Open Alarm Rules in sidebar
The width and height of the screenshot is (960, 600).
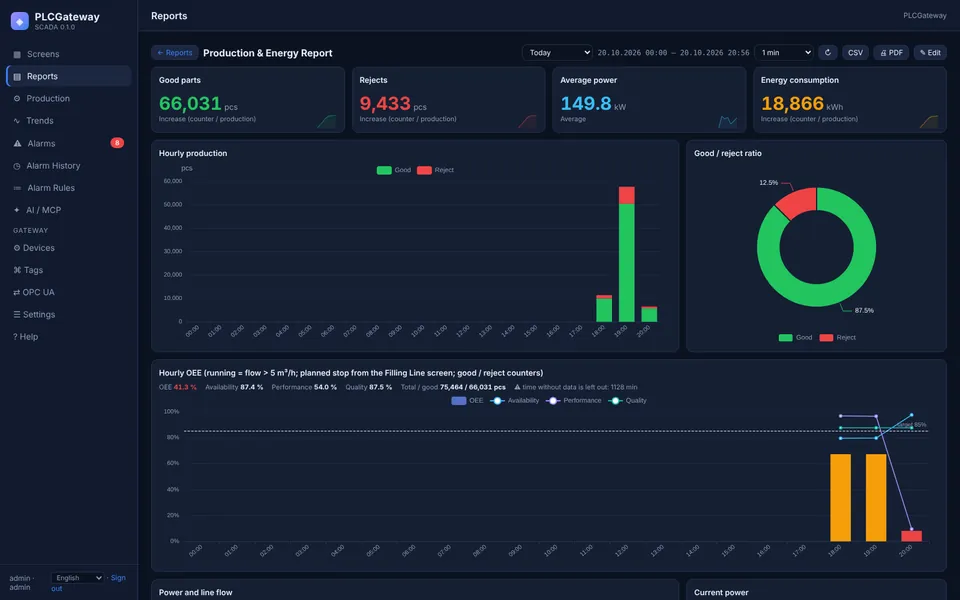(x=69, y=188)
